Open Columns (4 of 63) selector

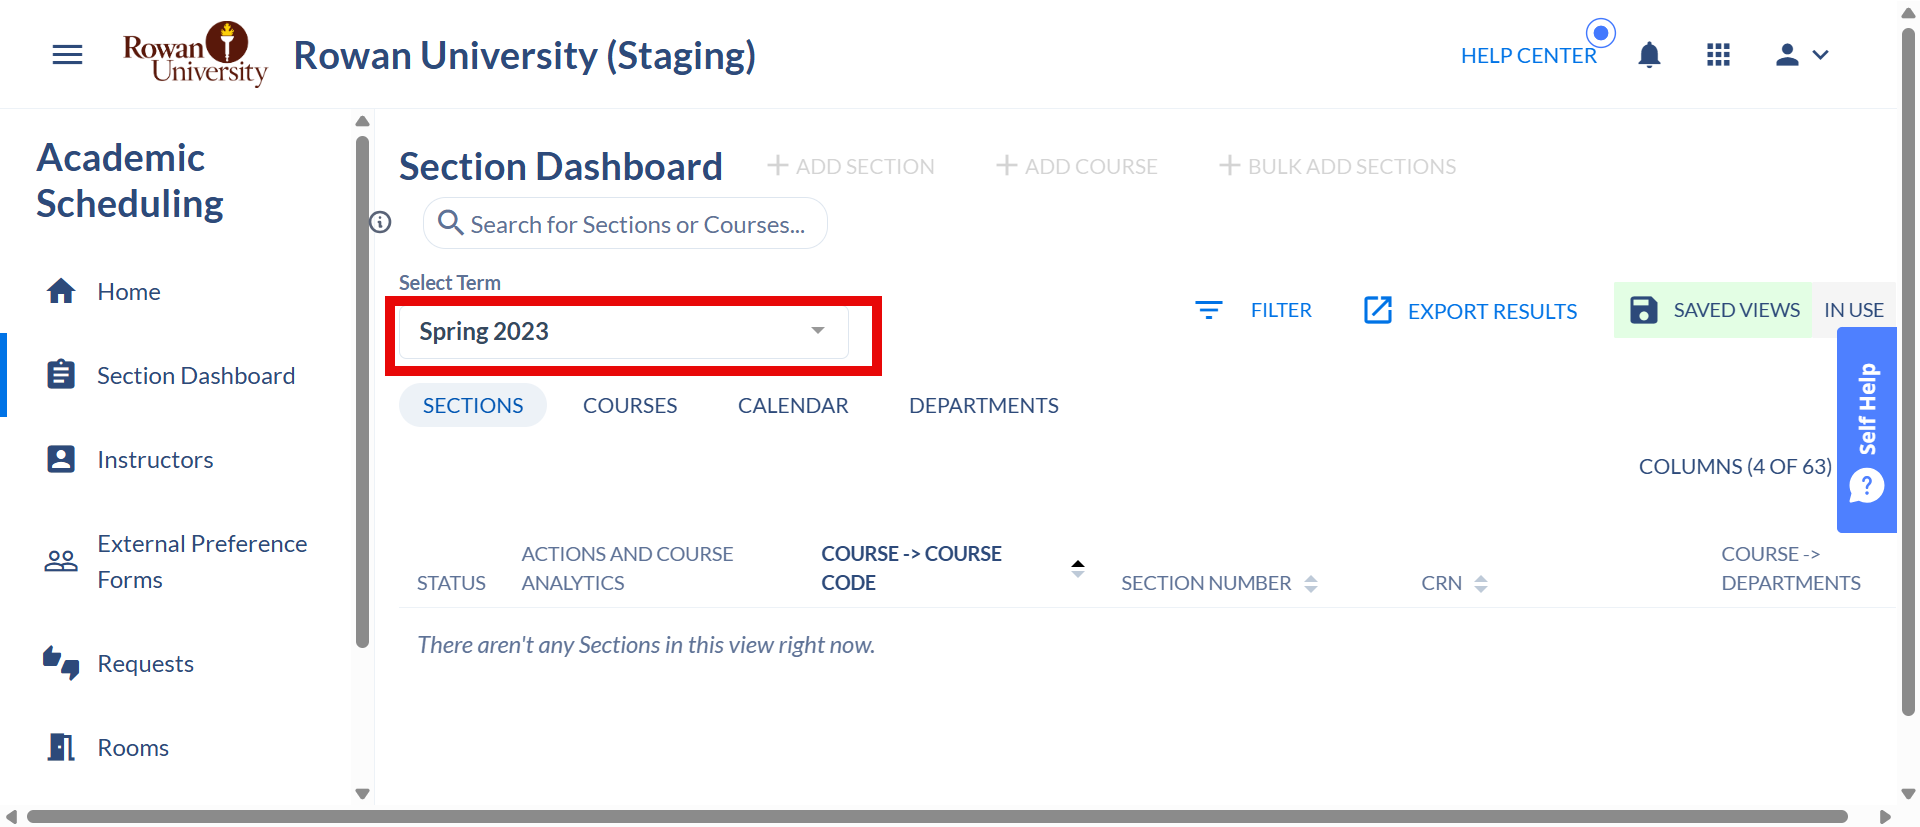tap(1735, 467)
